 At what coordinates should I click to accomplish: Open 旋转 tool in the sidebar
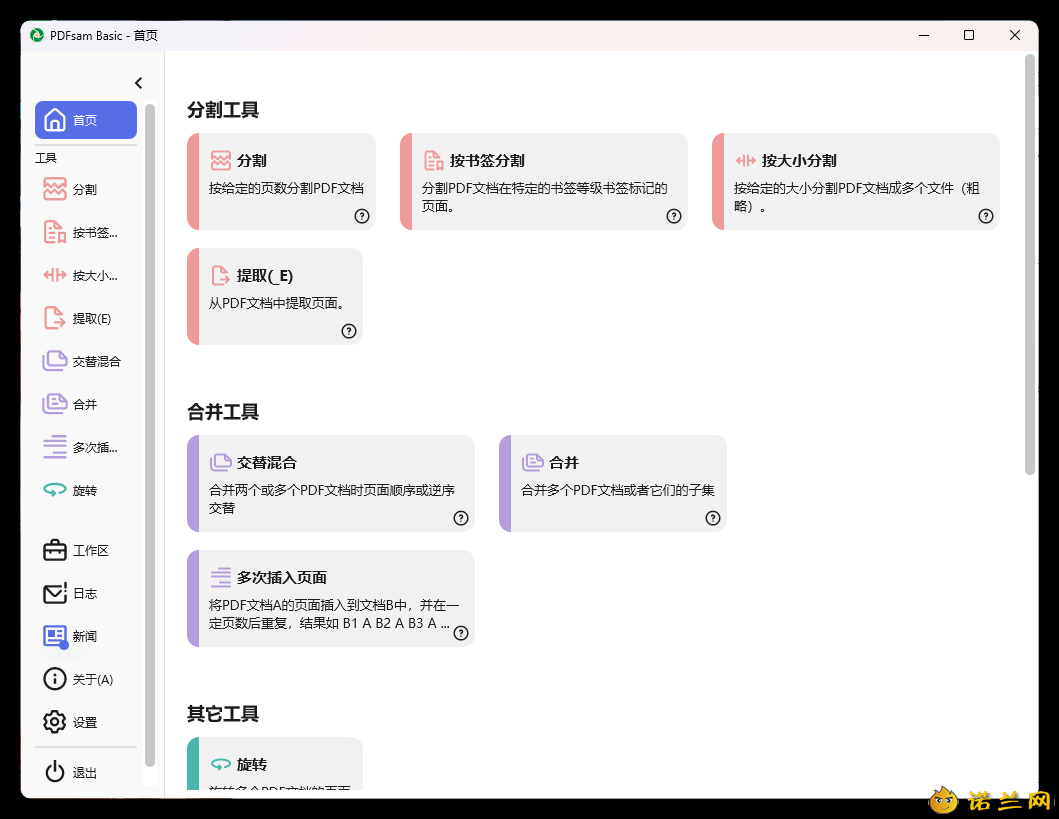click(x=86, y=490)
